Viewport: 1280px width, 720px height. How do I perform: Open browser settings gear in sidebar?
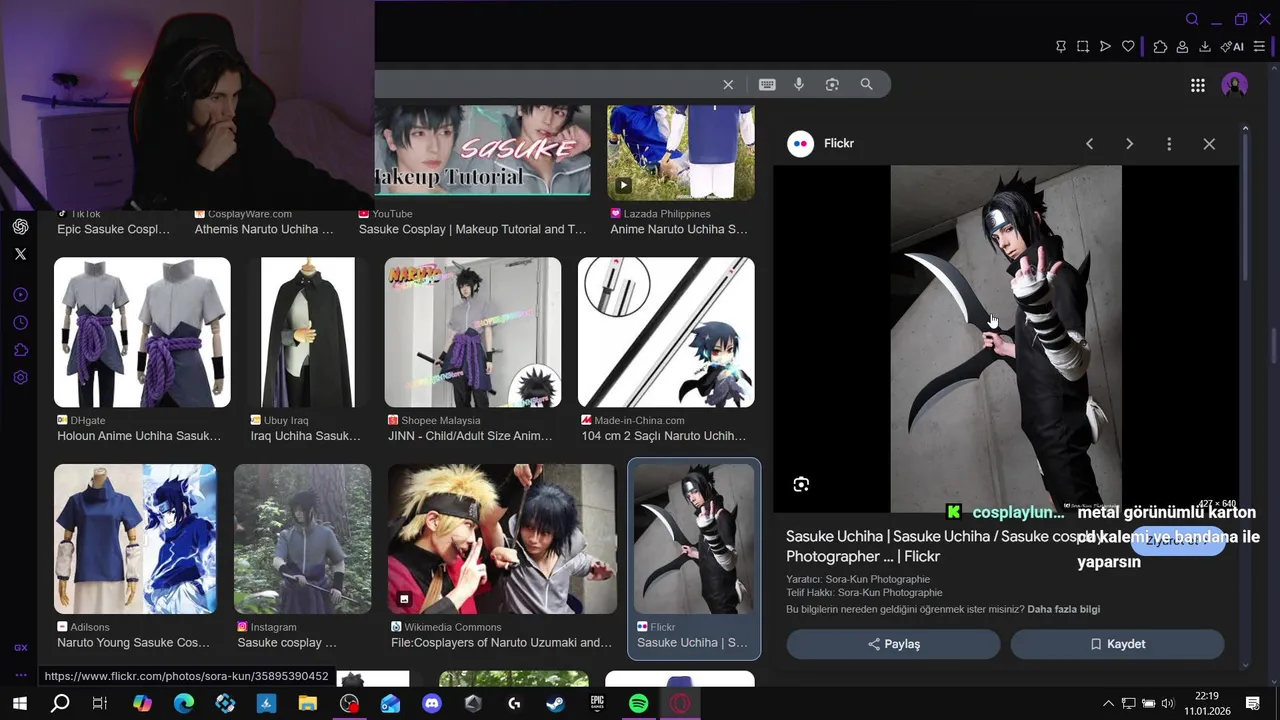coord(20,378)
